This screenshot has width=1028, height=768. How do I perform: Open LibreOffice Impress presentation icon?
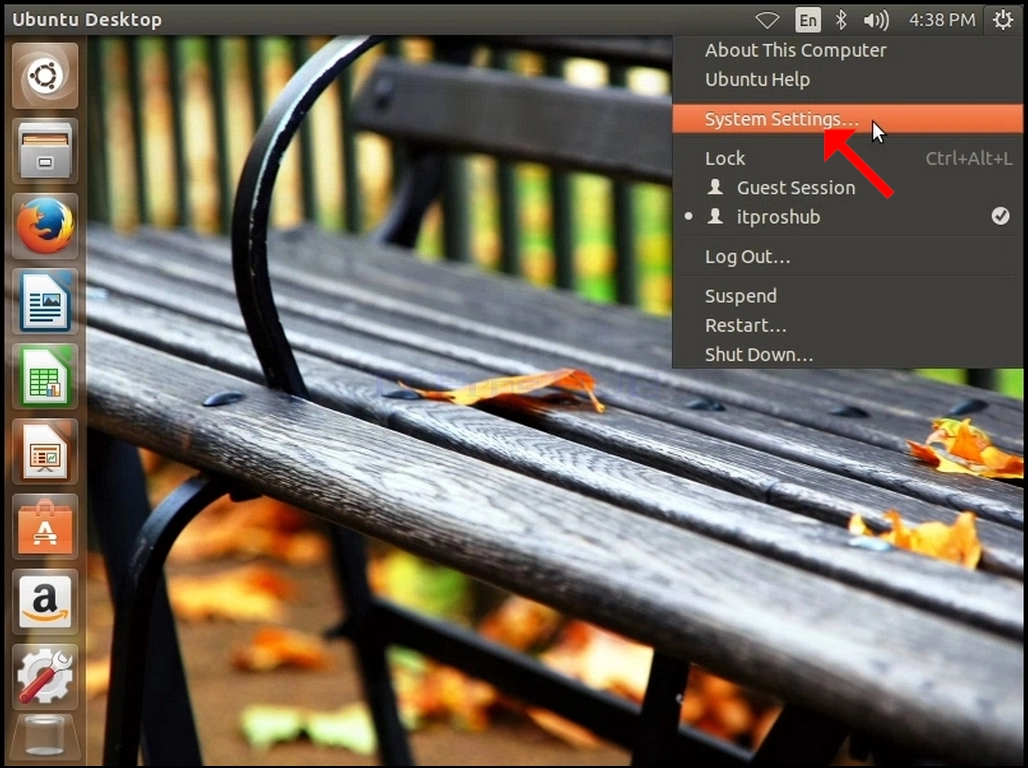[45, 452]
